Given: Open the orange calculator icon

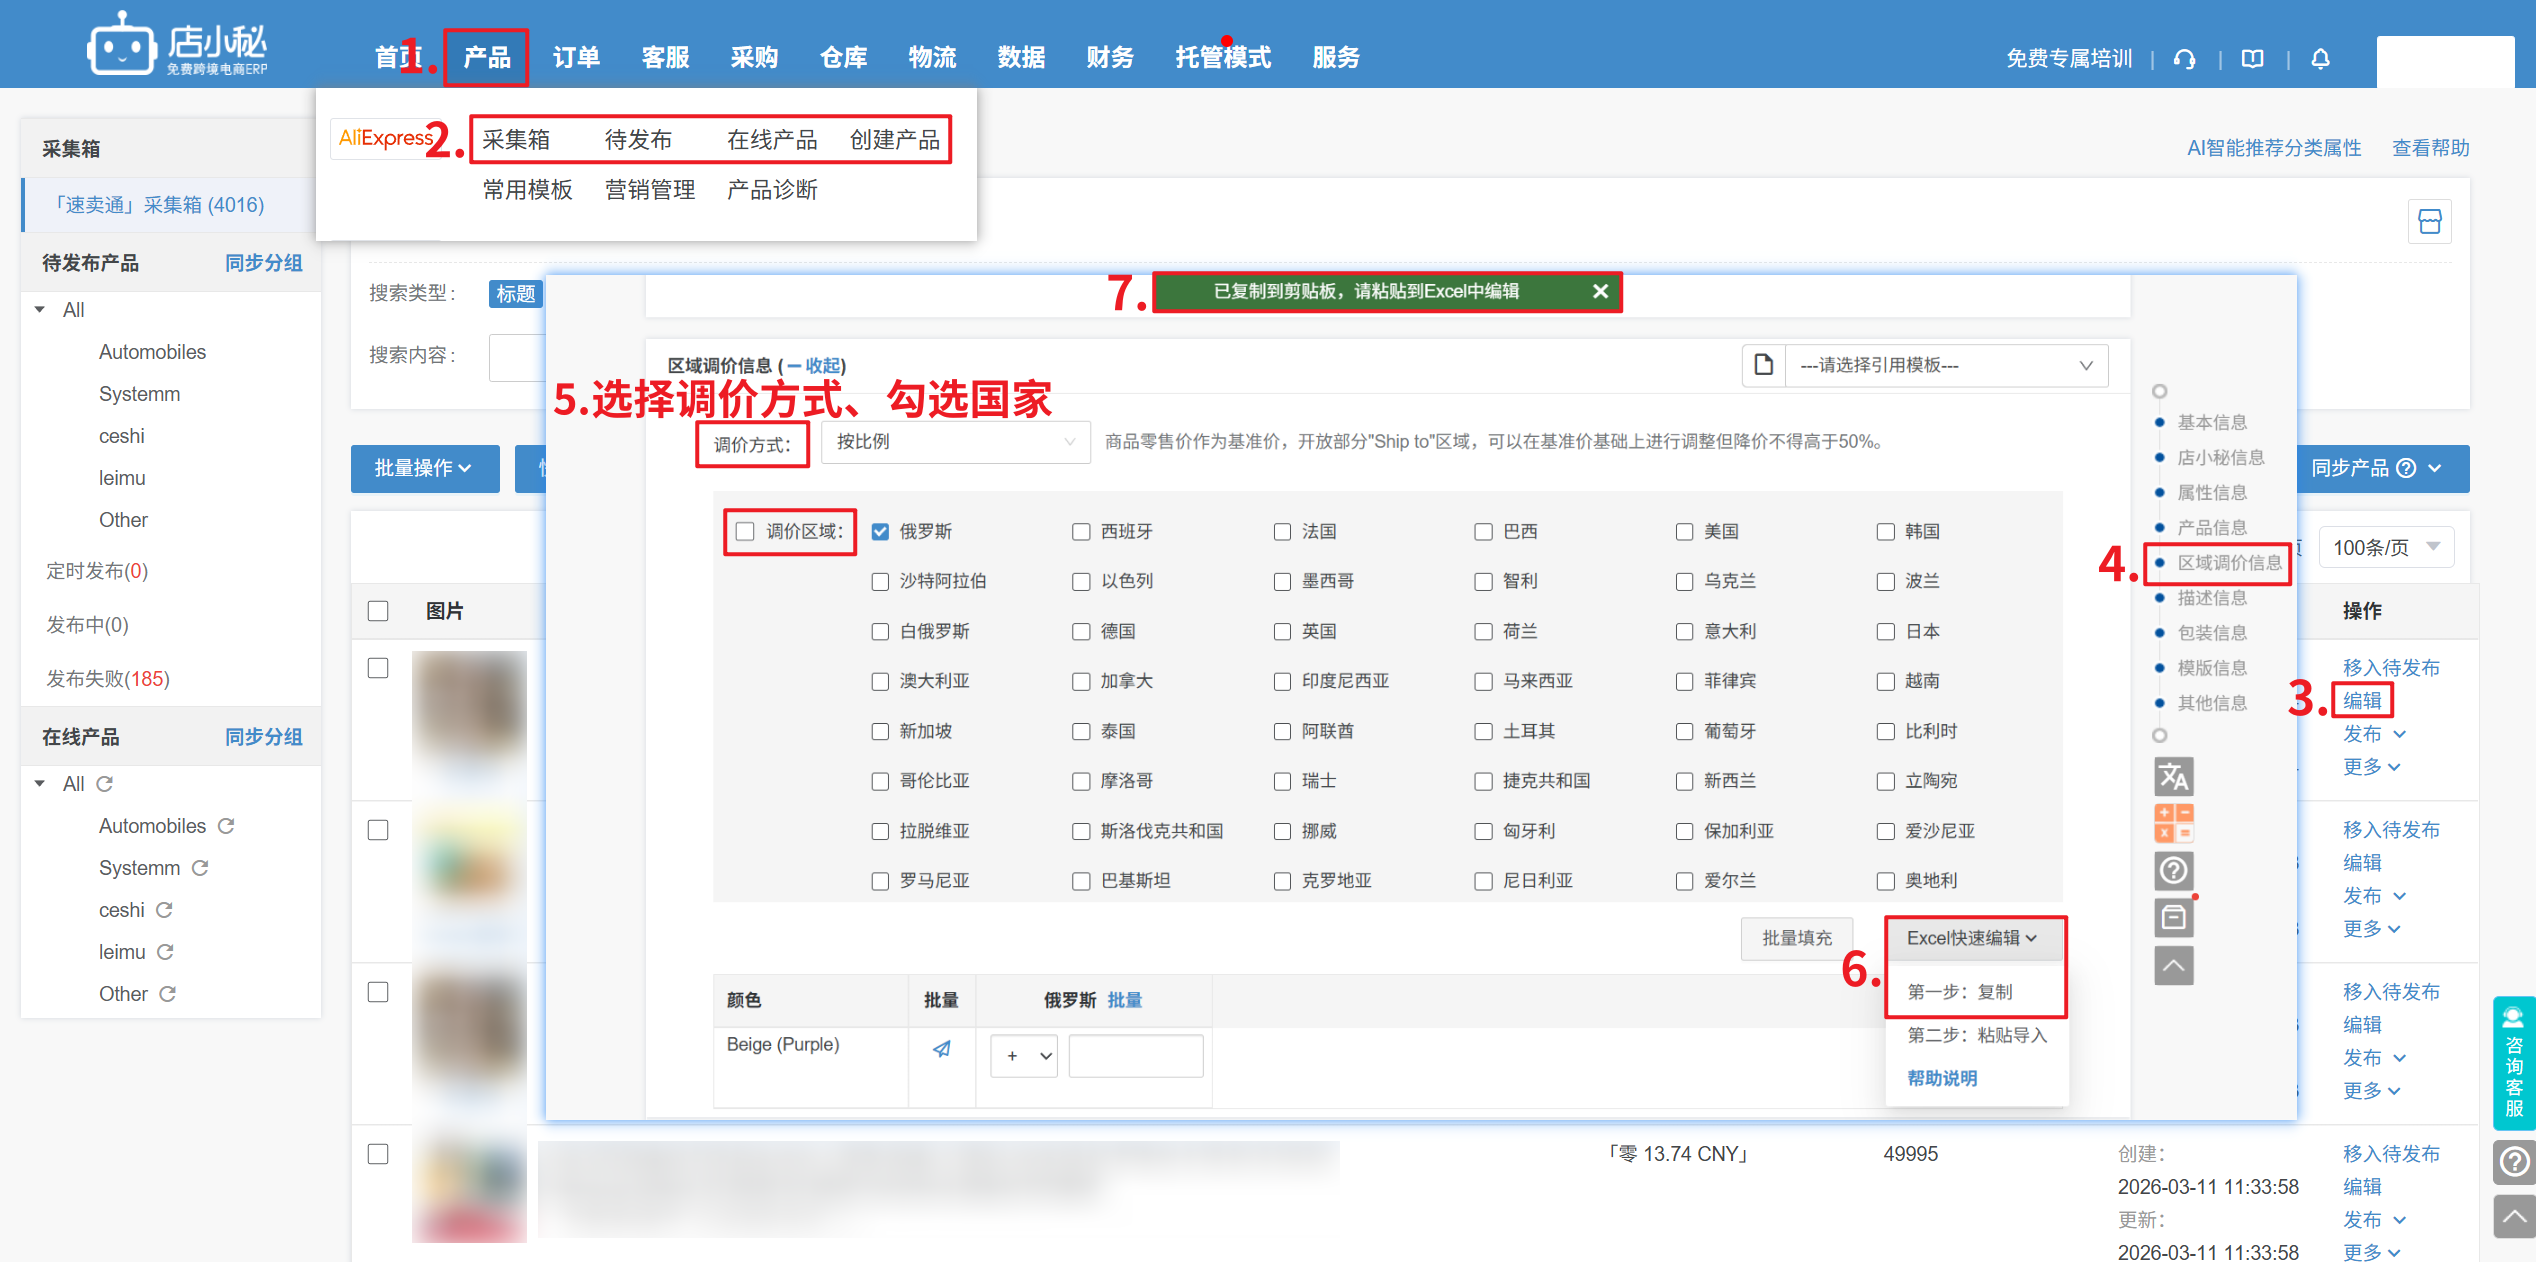Looking at the screenshot, I should 2173,823.
